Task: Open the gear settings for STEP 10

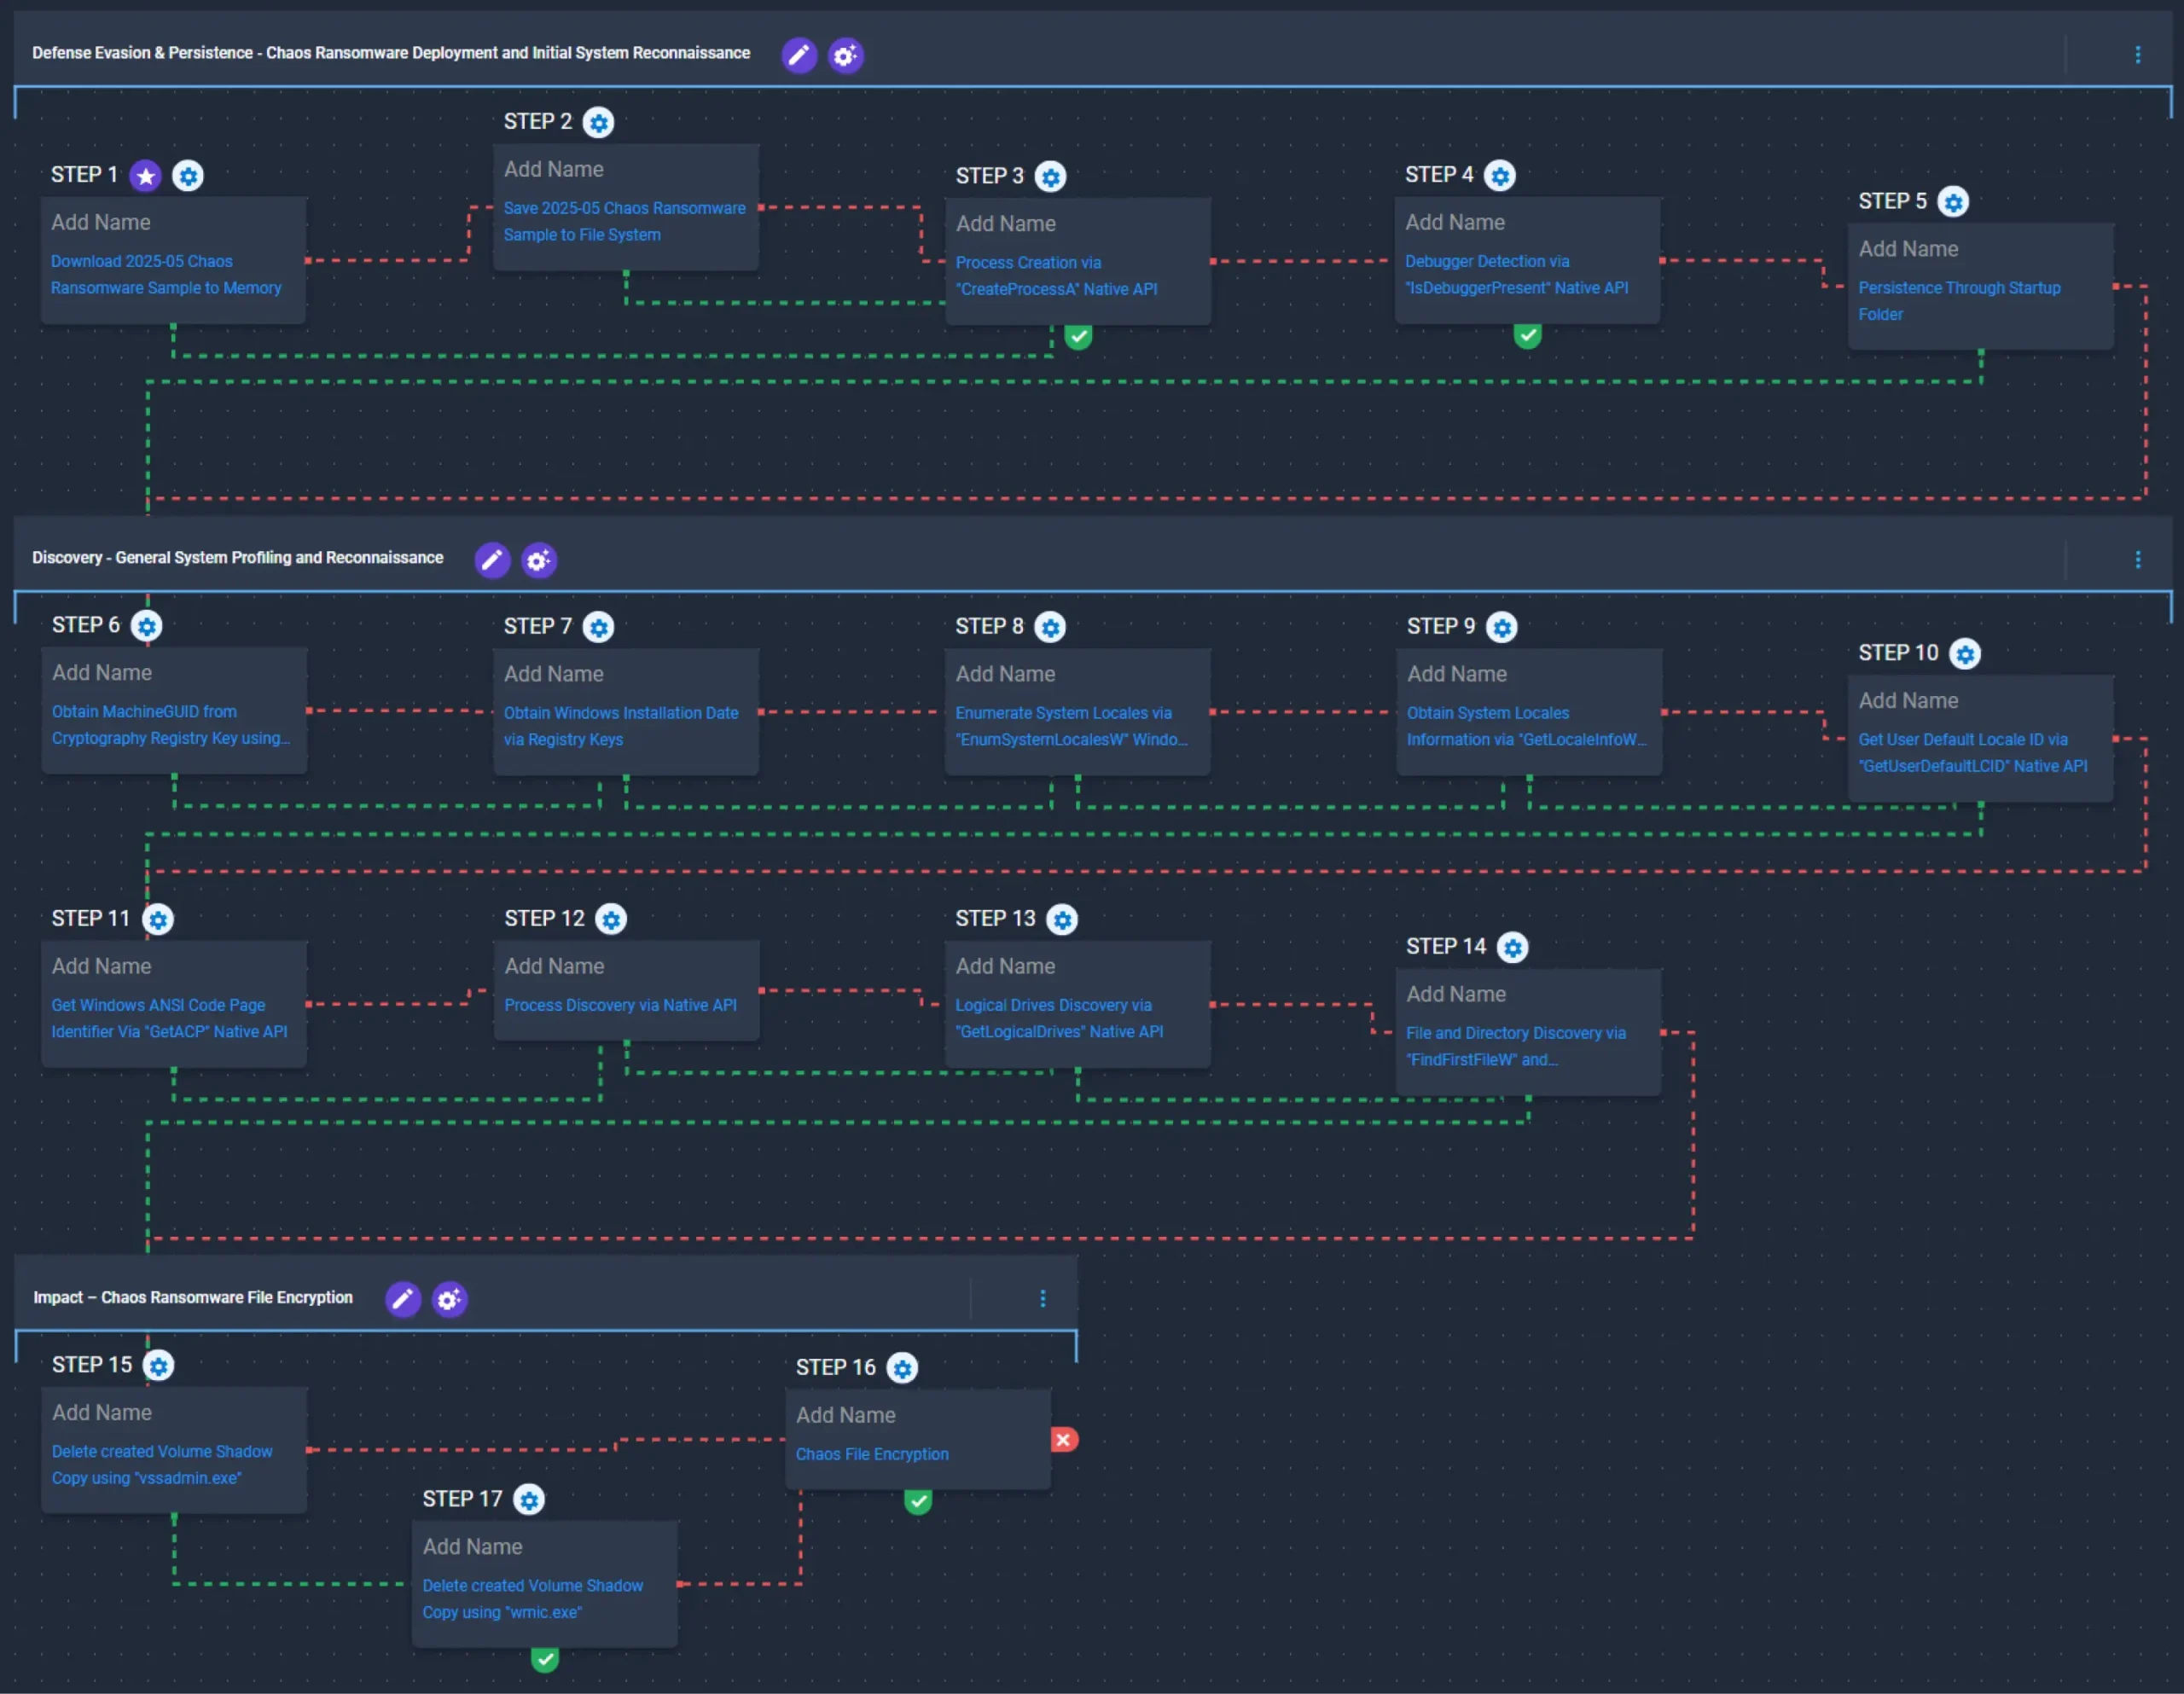Action: (1965, 655)
